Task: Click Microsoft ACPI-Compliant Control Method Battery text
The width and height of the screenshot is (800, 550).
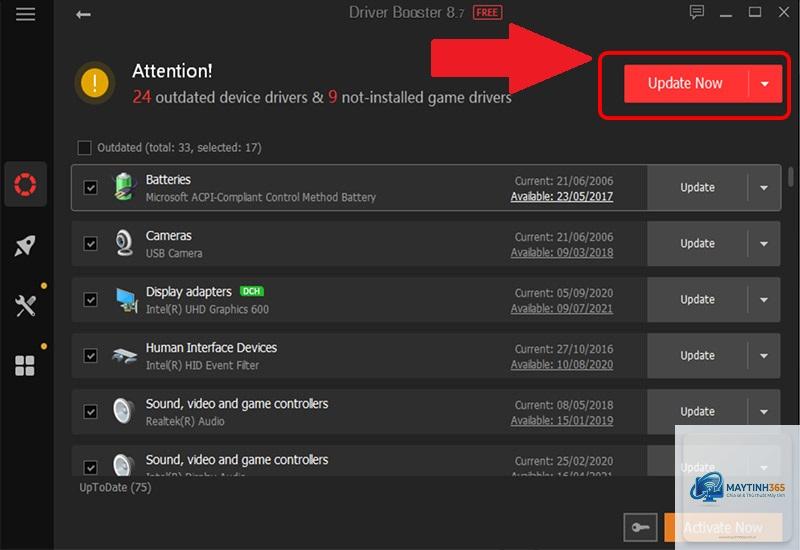Action: [261, 197]
